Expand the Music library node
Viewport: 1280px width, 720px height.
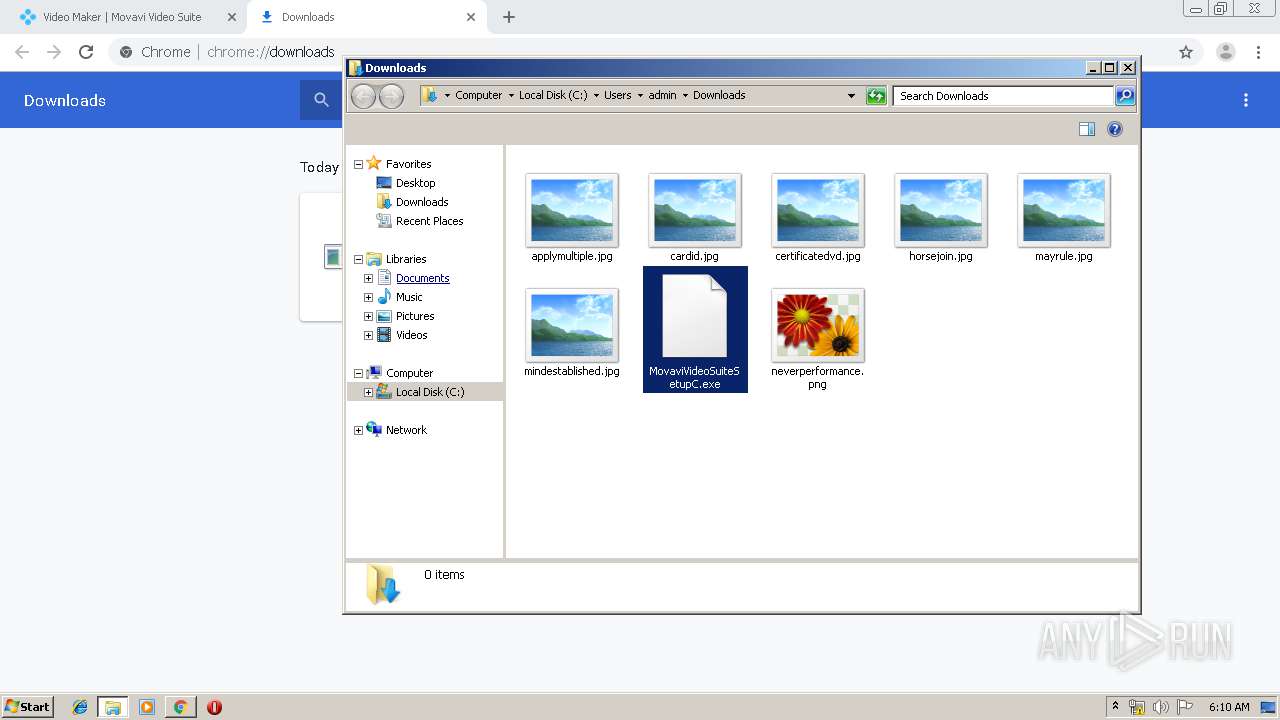tap(368, 297)
